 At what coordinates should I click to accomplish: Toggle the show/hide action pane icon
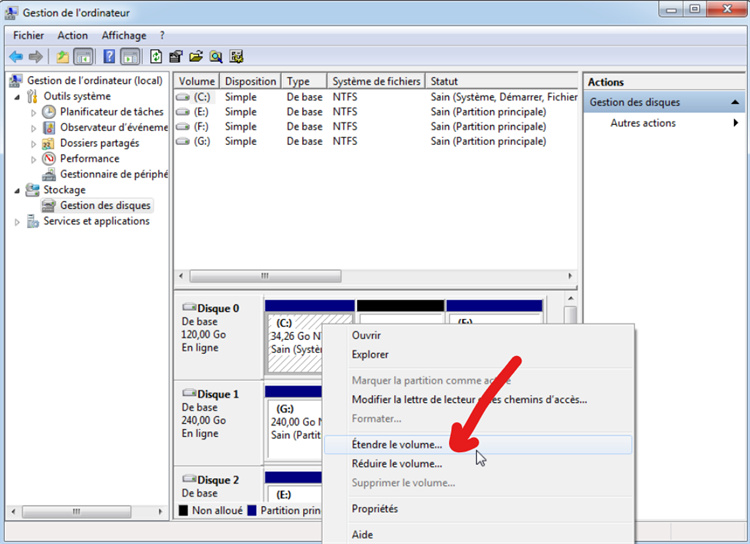pyautogui.click(x=130, y=57)
